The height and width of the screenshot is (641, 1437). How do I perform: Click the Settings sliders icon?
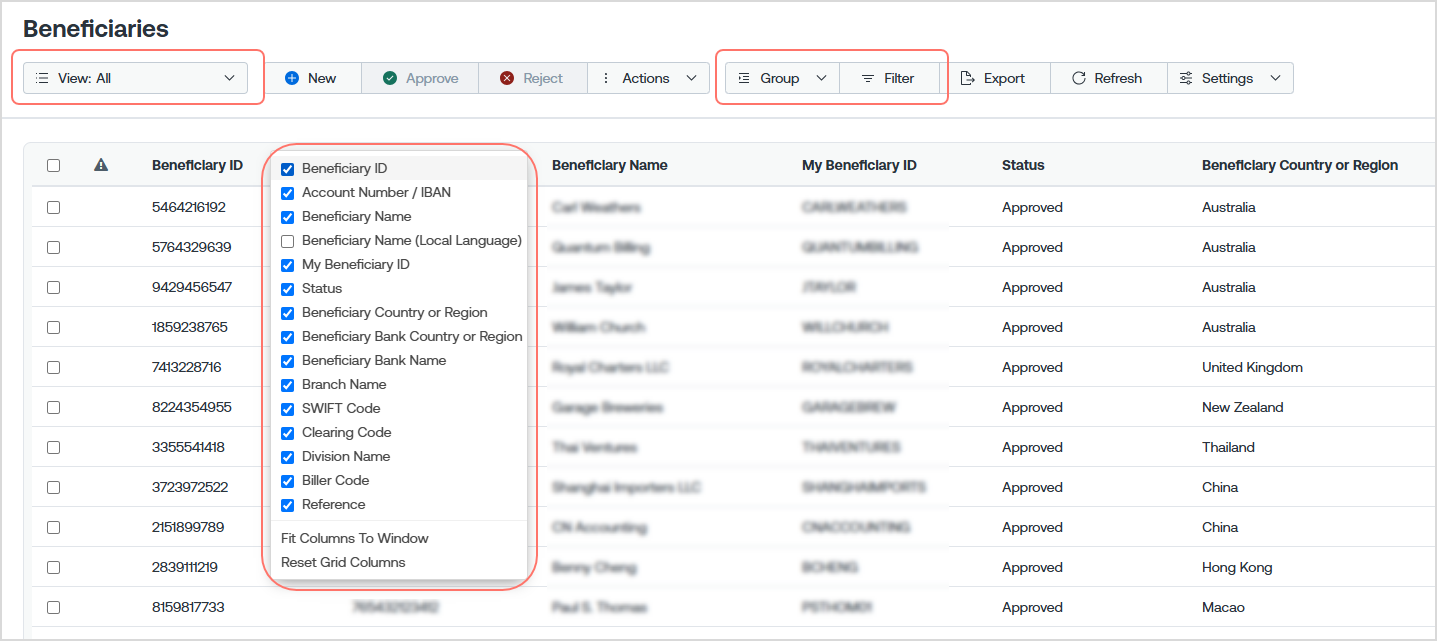coord(1186,78)
